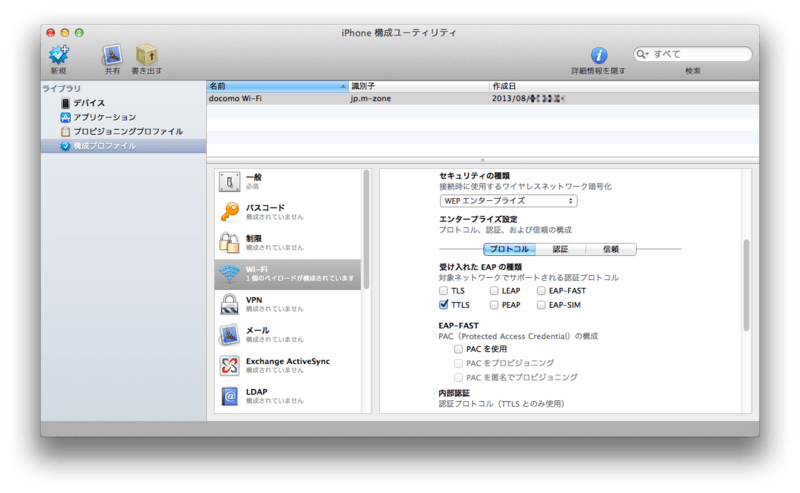Click the 共有 (Share) toolbar icon
Viewport: 800px width, 493px height.
[x=112, y=55]
